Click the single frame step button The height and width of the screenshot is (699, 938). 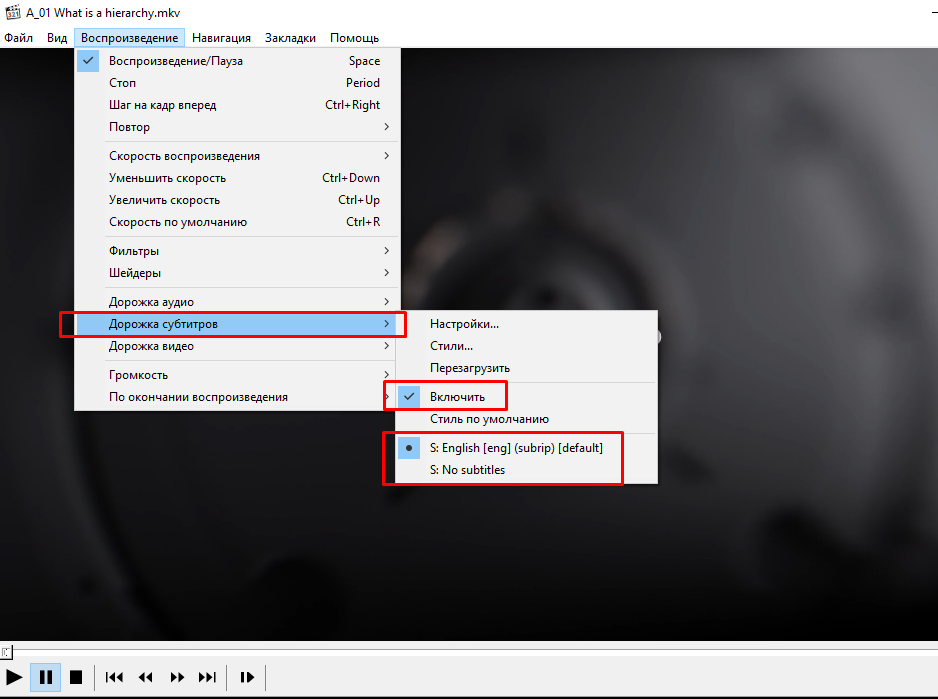coord(247,677)
